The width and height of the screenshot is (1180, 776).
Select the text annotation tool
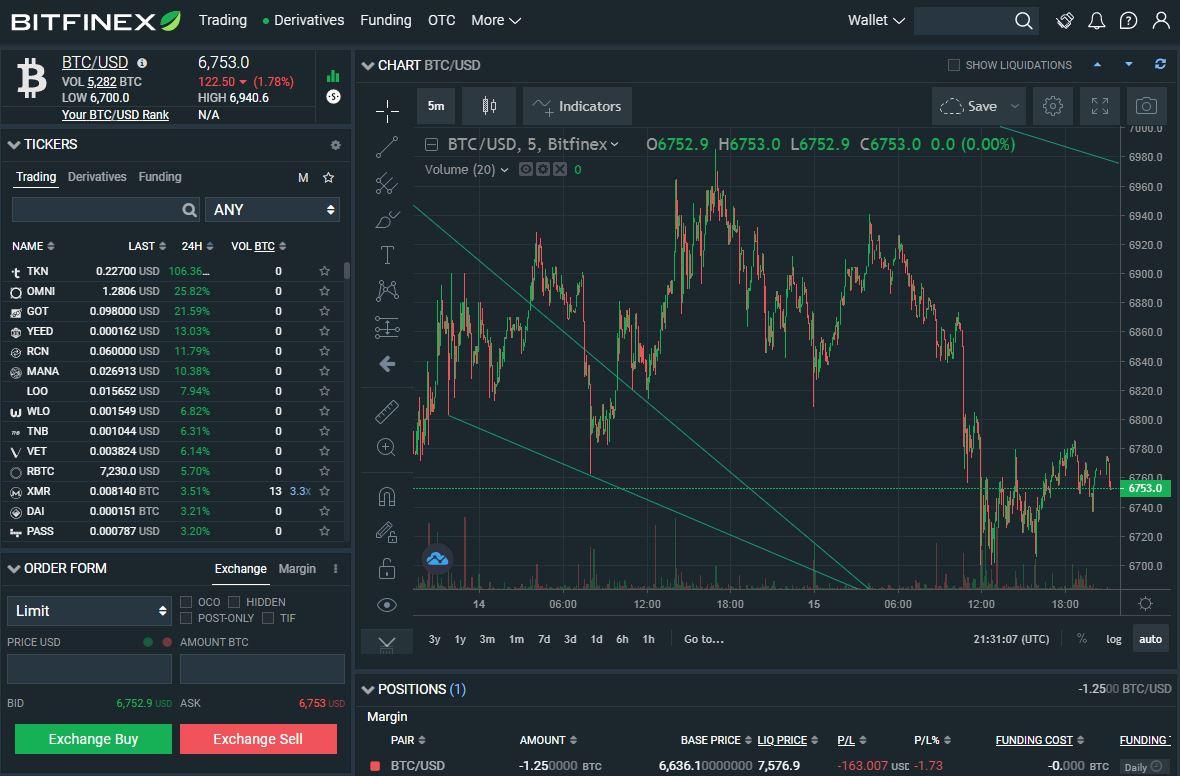pyautogui.click(x=387, y=254)
